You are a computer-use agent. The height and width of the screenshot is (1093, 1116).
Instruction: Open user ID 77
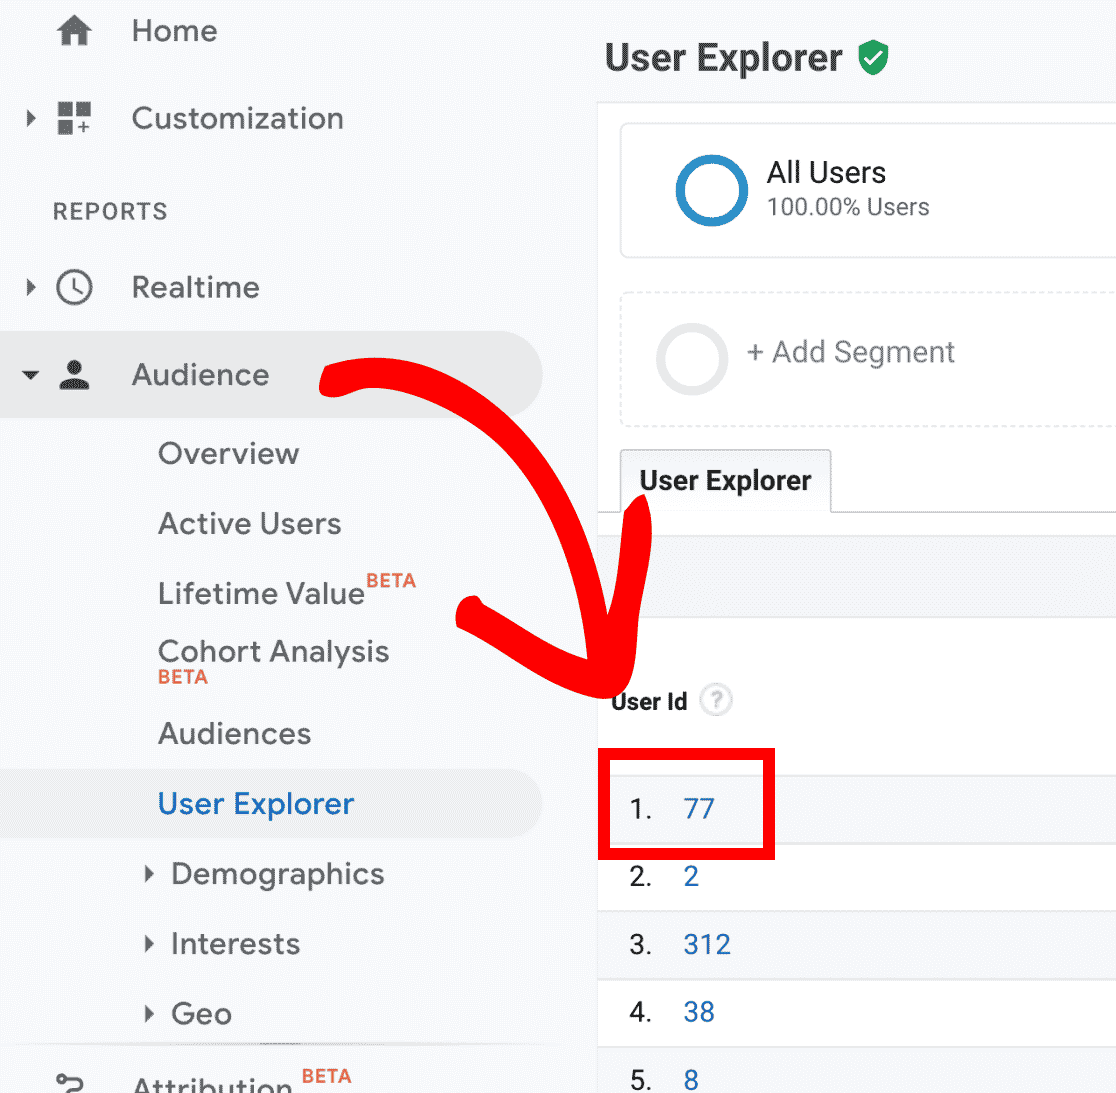pyautogui.click(x=698, y=808)
